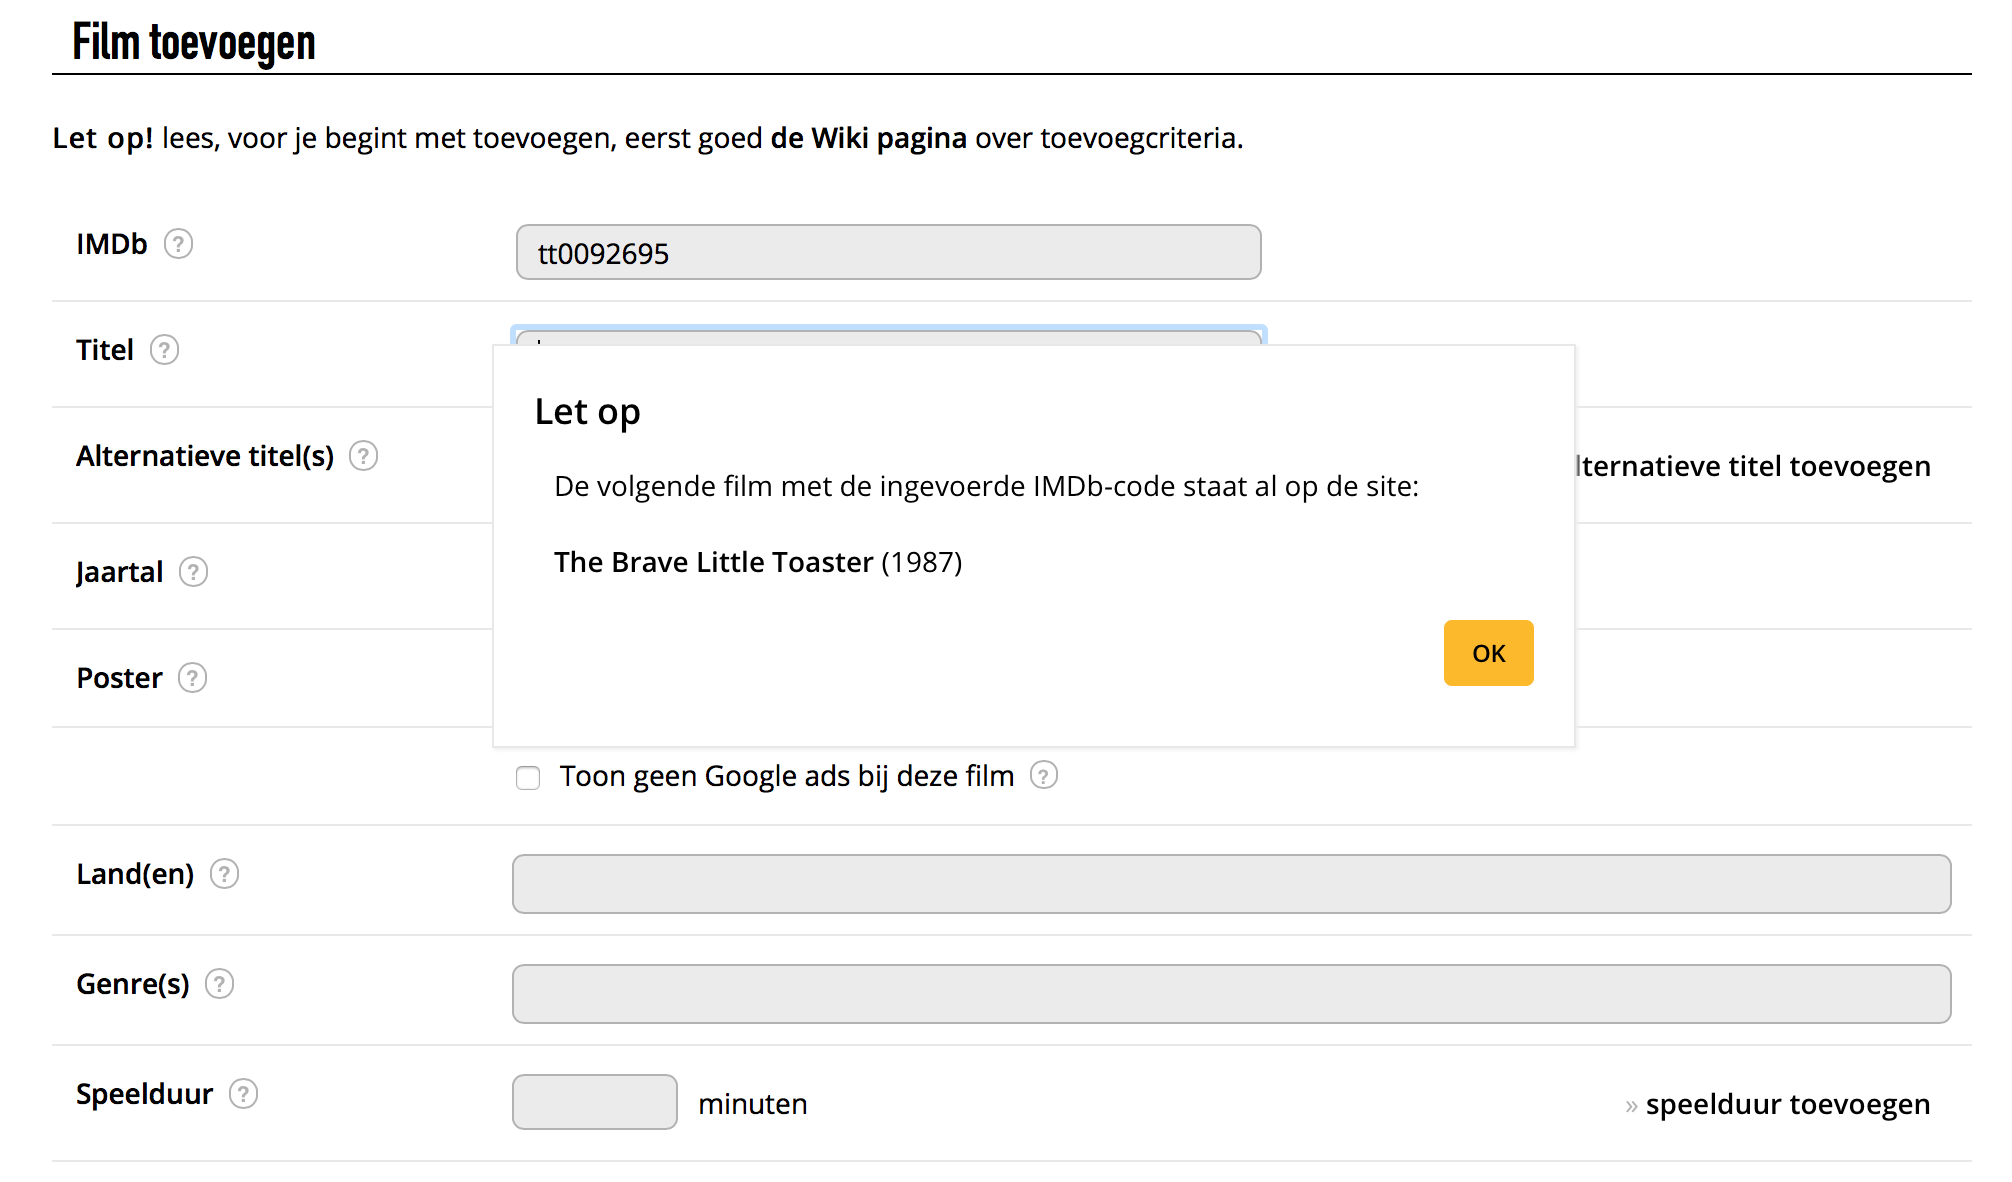Click the question mark next to Poster
This screenshot has height=1182, width=2012.
click(192, 678)
